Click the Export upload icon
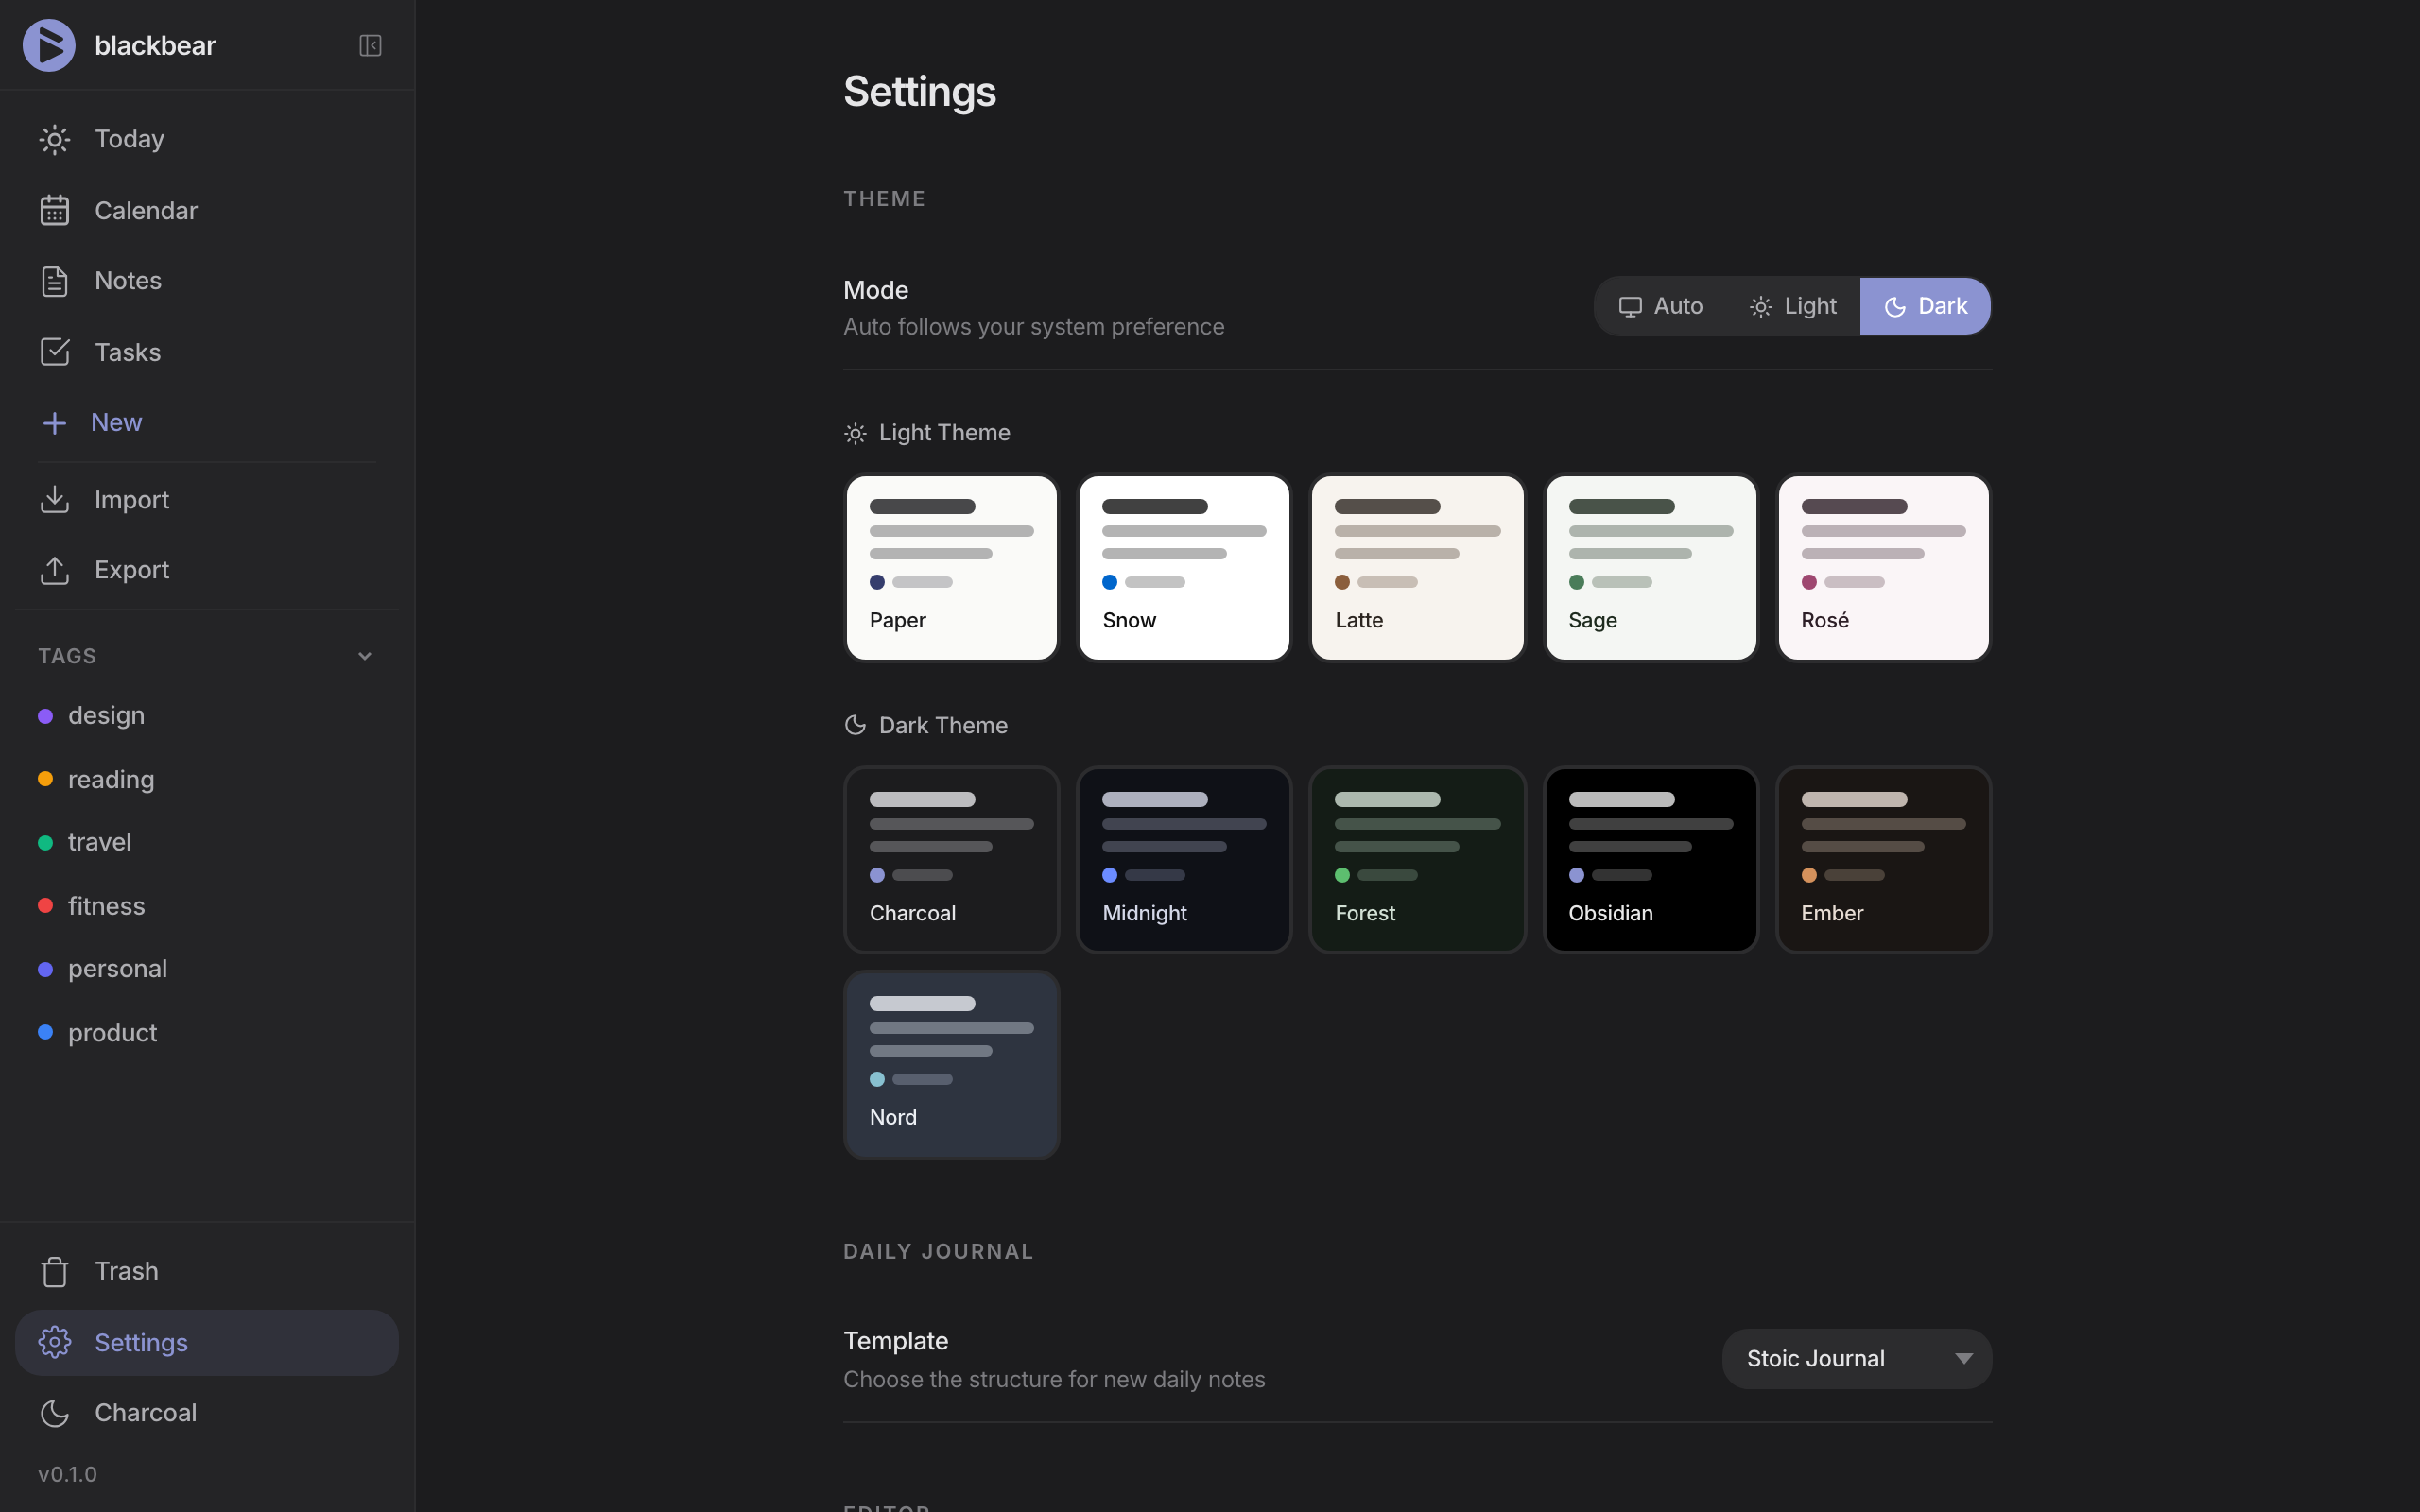Screen dimensions: 2420x1512 pos(55,570)
